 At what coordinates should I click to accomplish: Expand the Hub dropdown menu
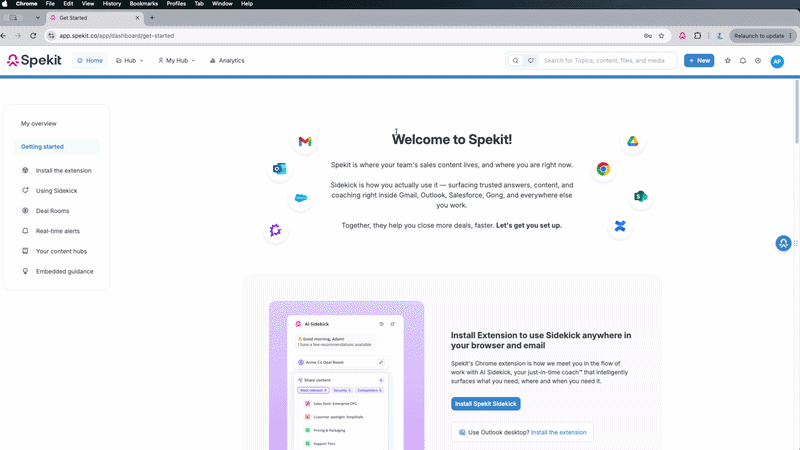point(130,60)
